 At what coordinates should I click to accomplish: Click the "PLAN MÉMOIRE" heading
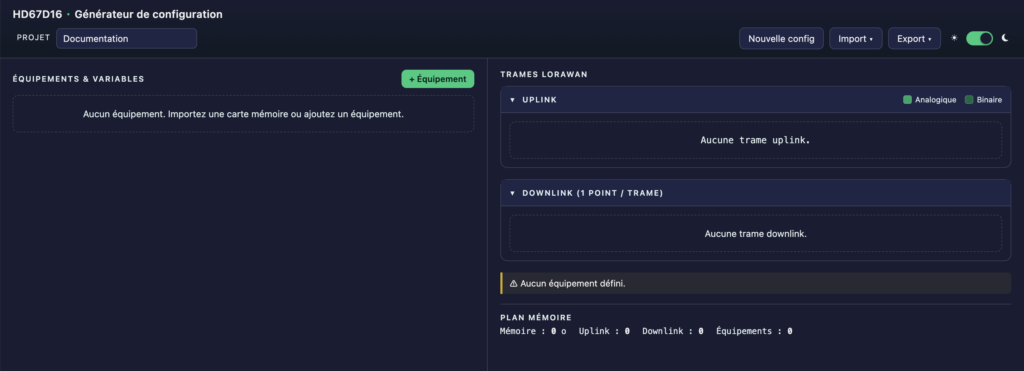coord(536,317)
